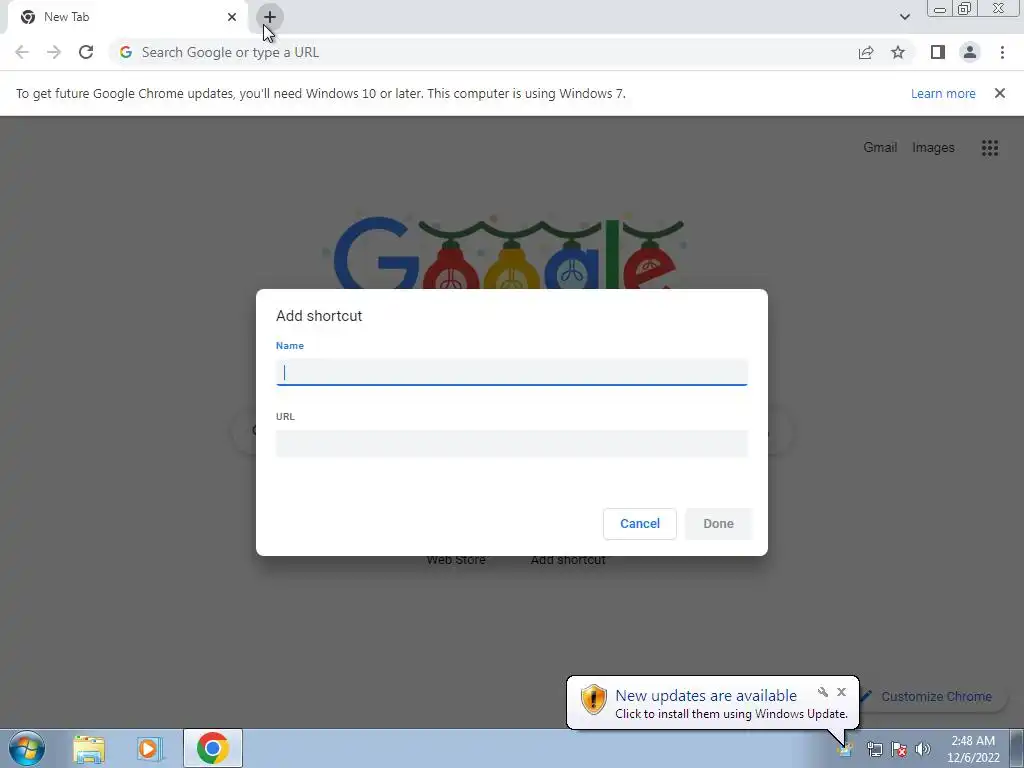
Task: Open the taskbar clock and date
Action: (973, 749)
